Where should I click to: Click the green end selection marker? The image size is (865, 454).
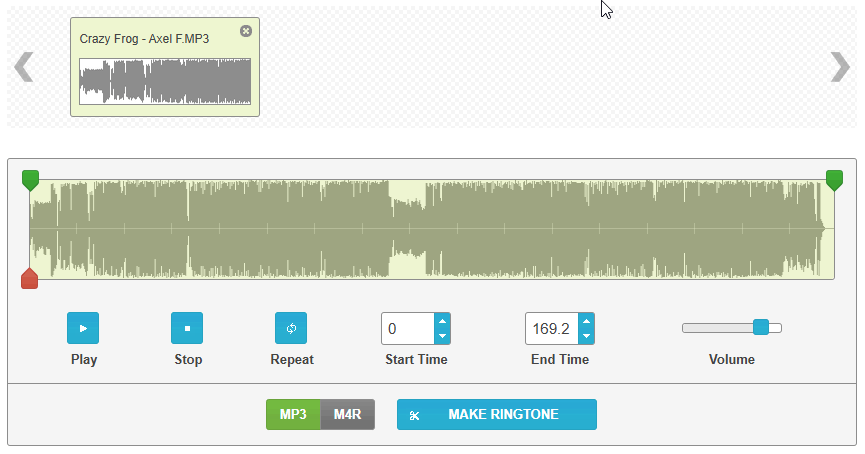834,180
